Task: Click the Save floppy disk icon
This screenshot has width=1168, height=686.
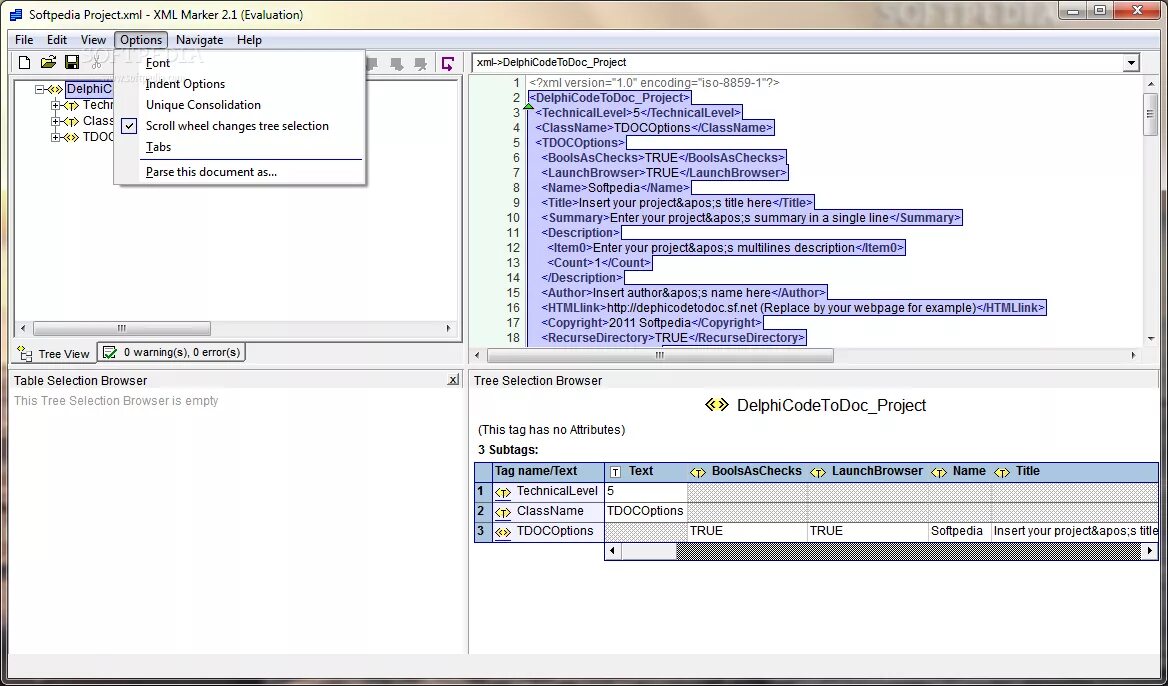Action: pyautogui.click(x=72, y=63)
